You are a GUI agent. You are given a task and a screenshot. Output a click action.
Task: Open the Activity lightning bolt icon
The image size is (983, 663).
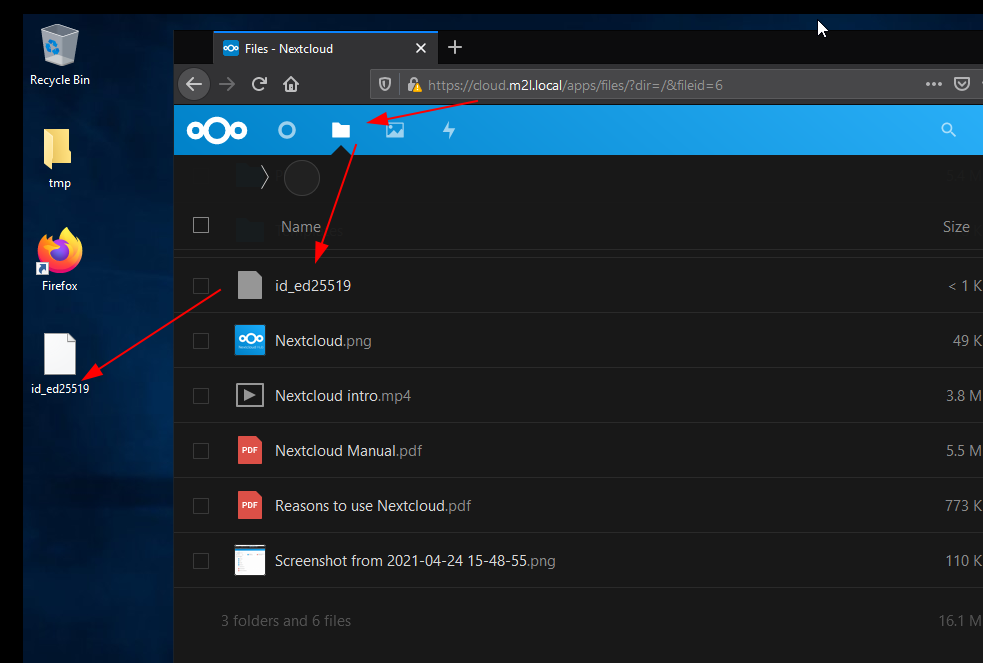click(449, 130)
